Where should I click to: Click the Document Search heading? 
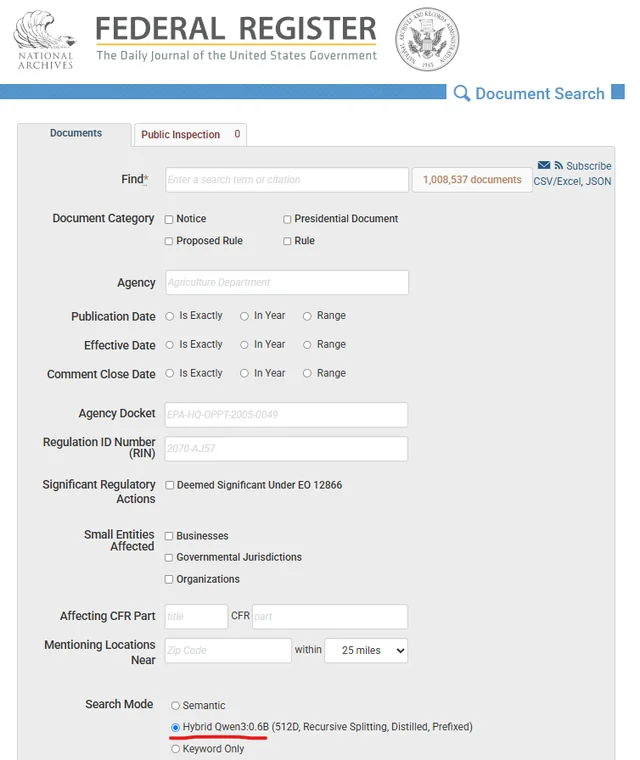coord(540,94)
